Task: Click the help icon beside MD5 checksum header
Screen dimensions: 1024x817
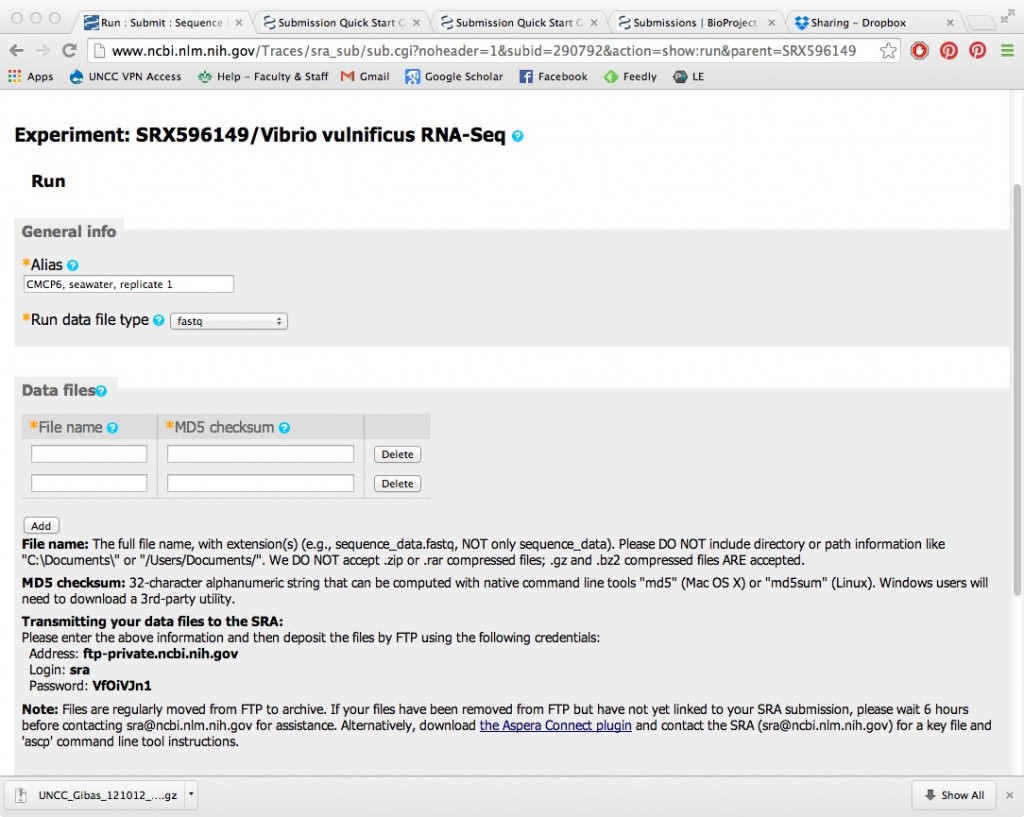Action: pos(284,428)
